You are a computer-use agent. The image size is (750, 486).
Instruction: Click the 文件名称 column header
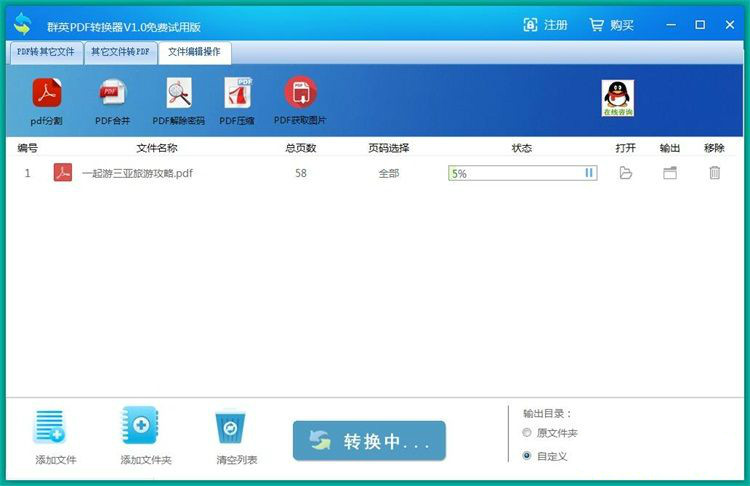point(157,148)
